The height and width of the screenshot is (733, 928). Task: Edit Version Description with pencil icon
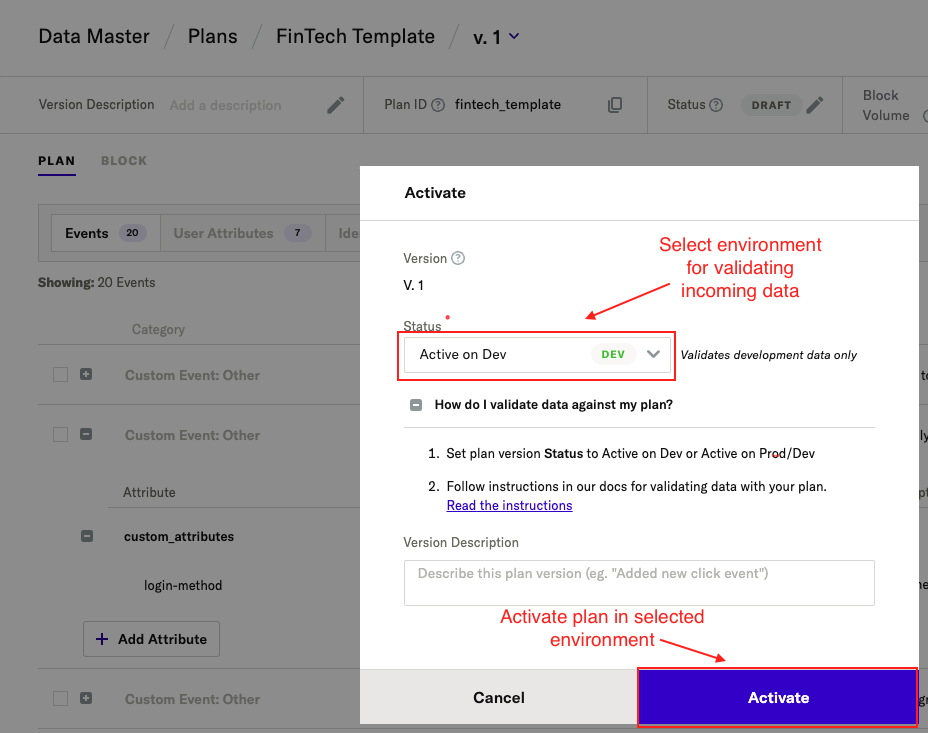(x=336, y=105)
